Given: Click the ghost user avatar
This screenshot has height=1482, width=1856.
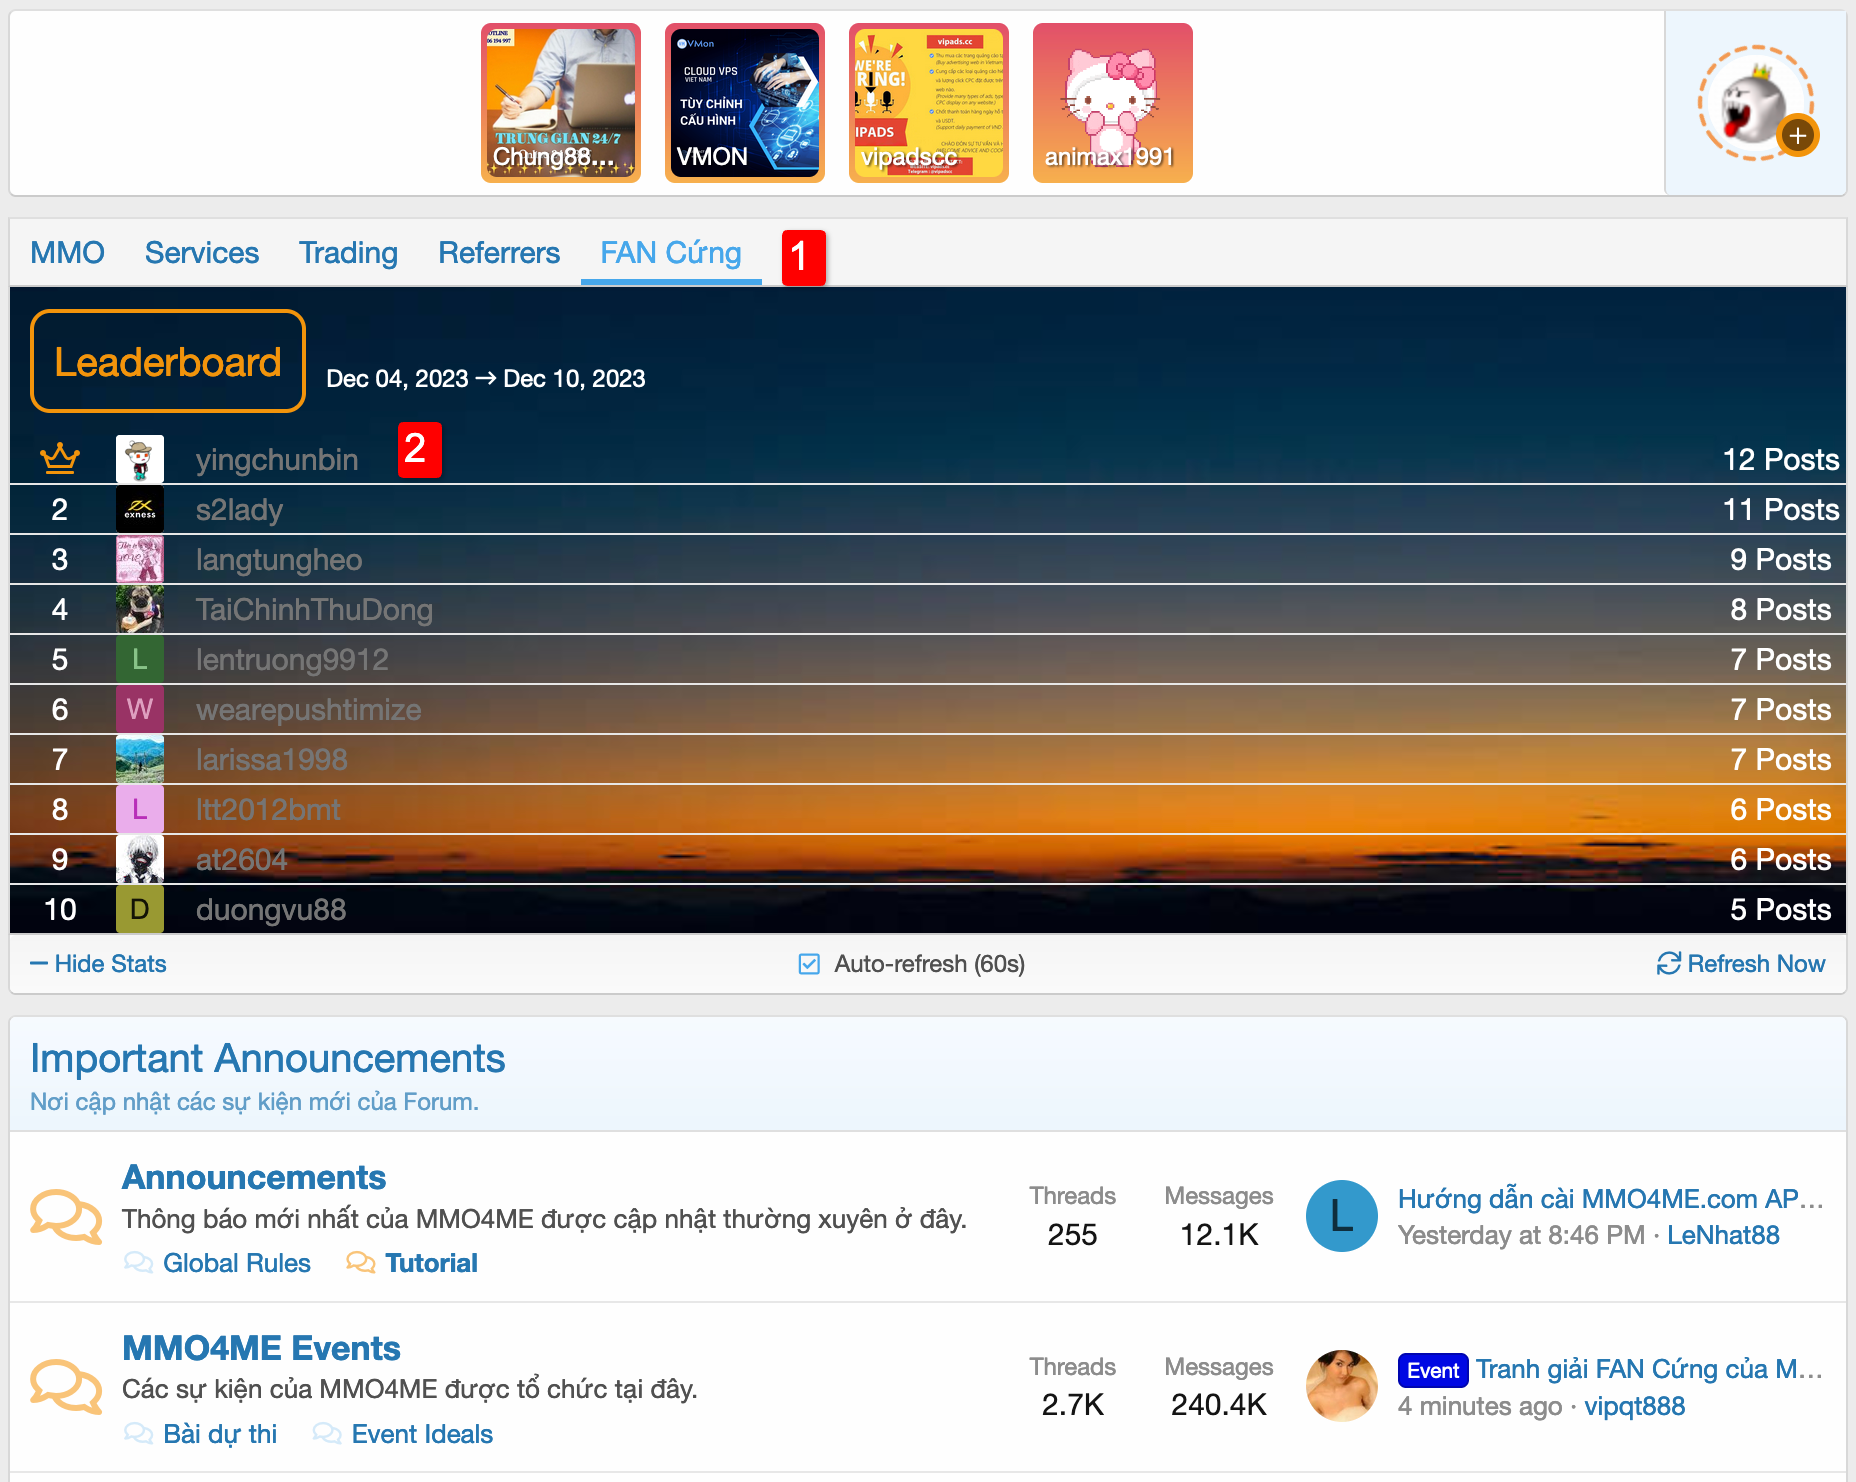Looking at the screenshot, I should tap(1755, 103).
